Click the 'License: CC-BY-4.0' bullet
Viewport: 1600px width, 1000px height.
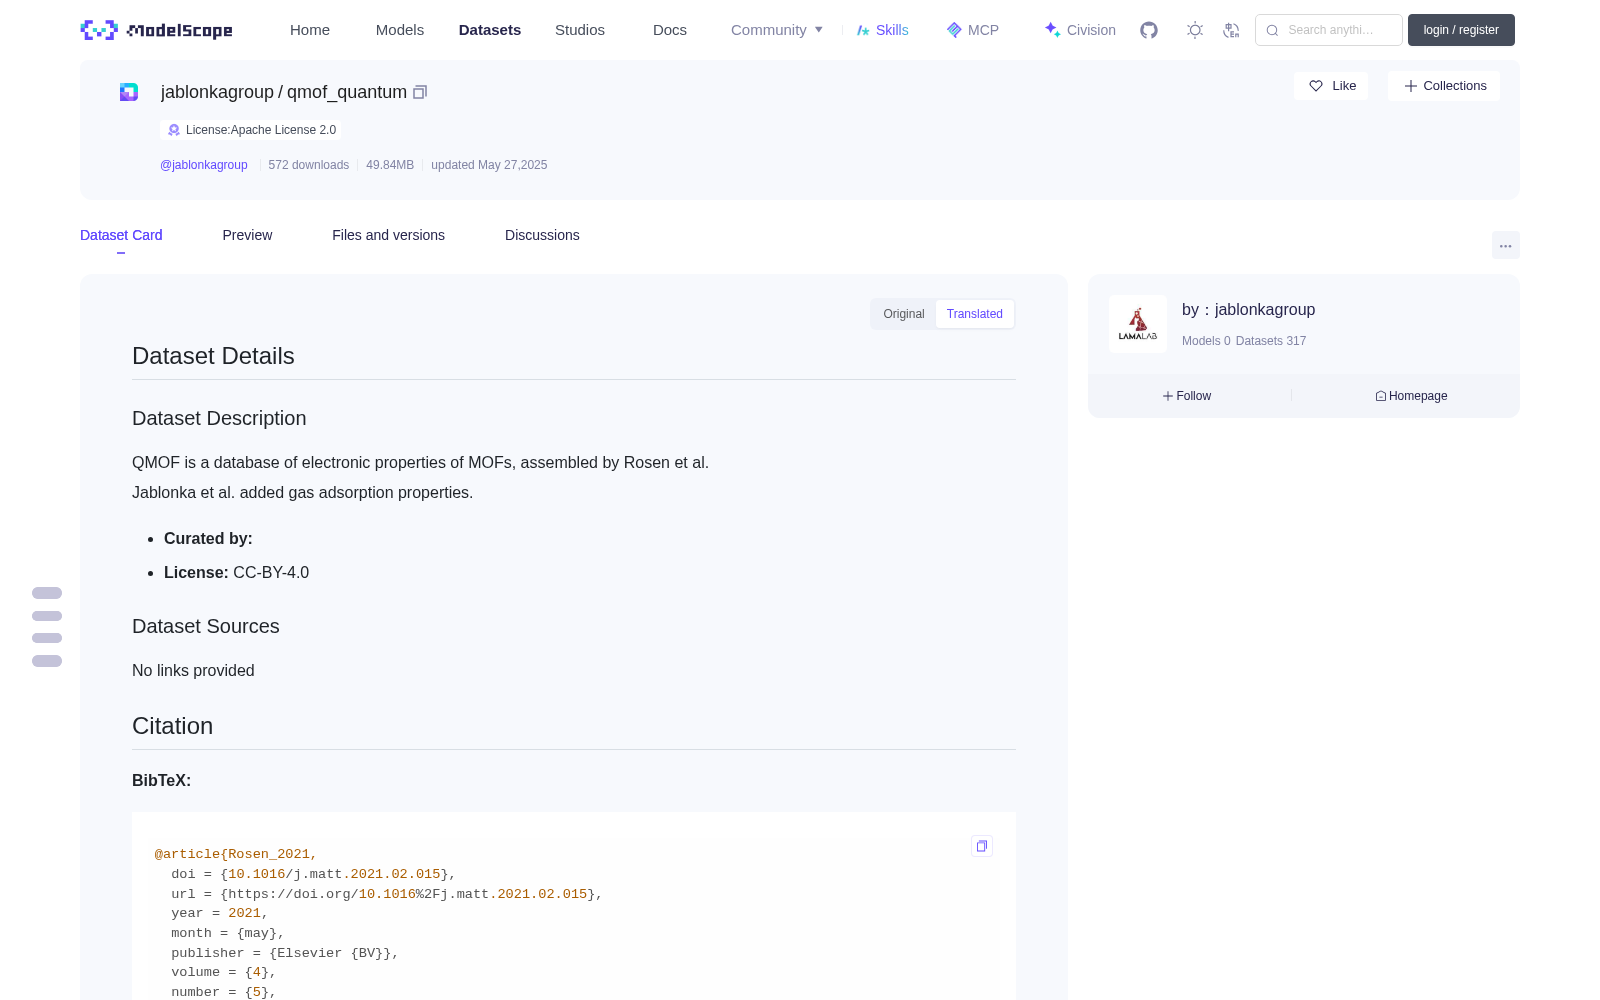pyautogui.click(x=236, y=573)
